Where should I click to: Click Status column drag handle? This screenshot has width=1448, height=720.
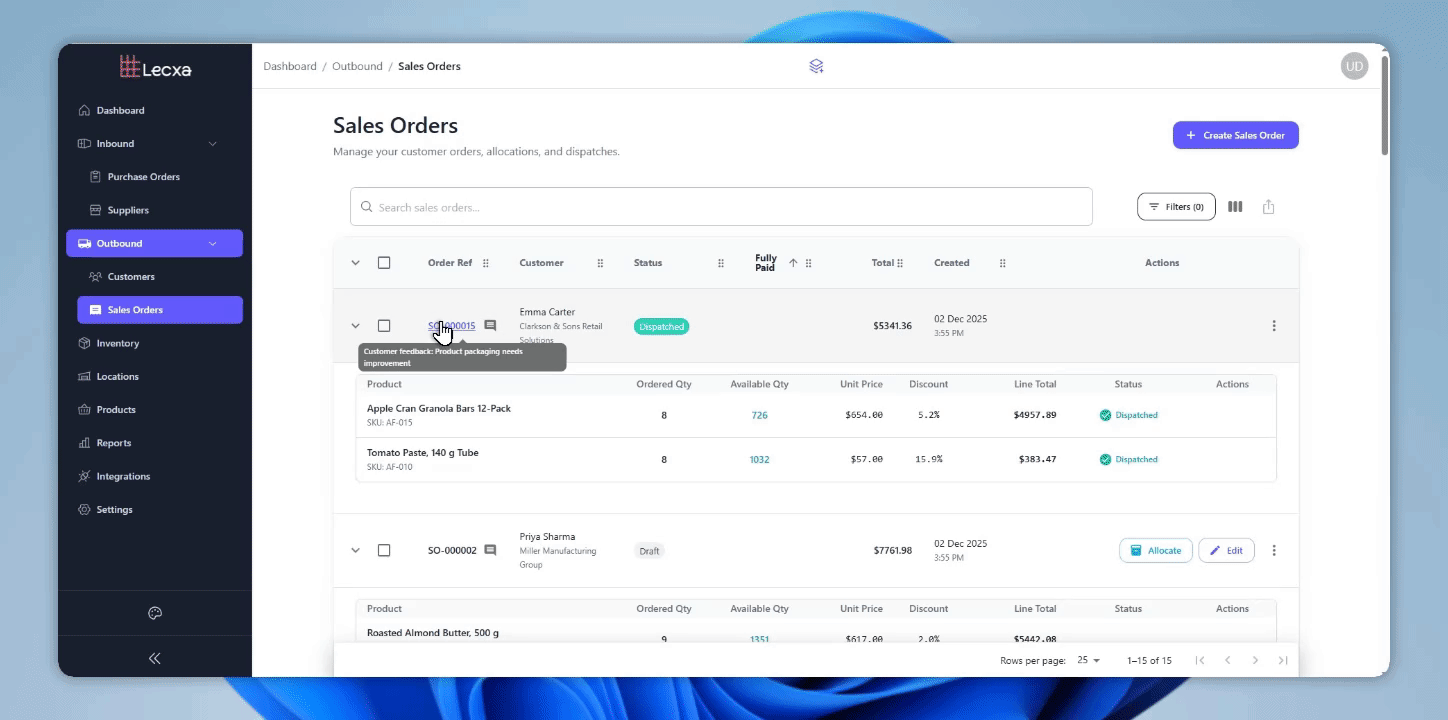point(721,263)
